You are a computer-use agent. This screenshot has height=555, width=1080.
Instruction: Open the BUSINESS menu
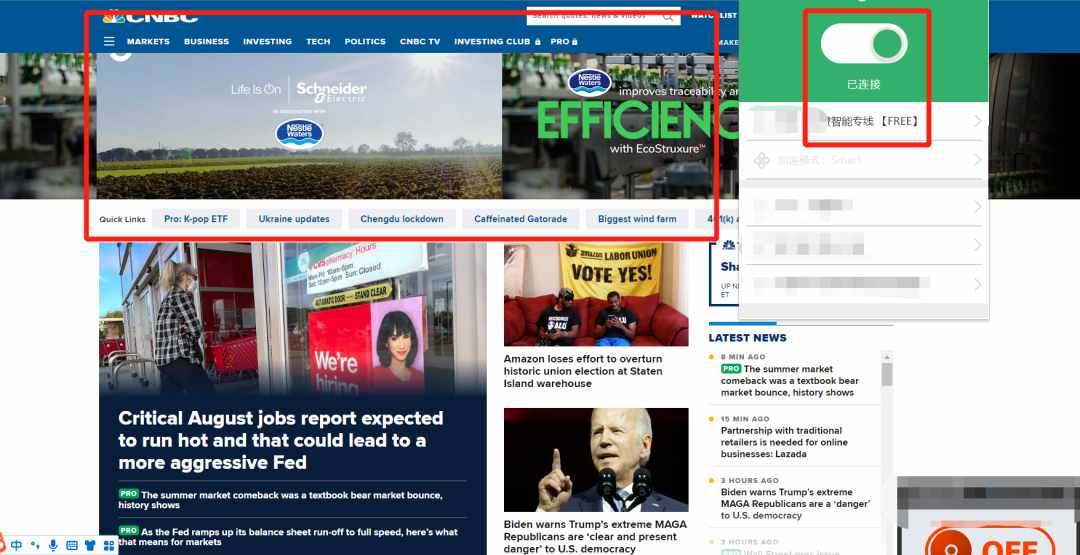206,41
